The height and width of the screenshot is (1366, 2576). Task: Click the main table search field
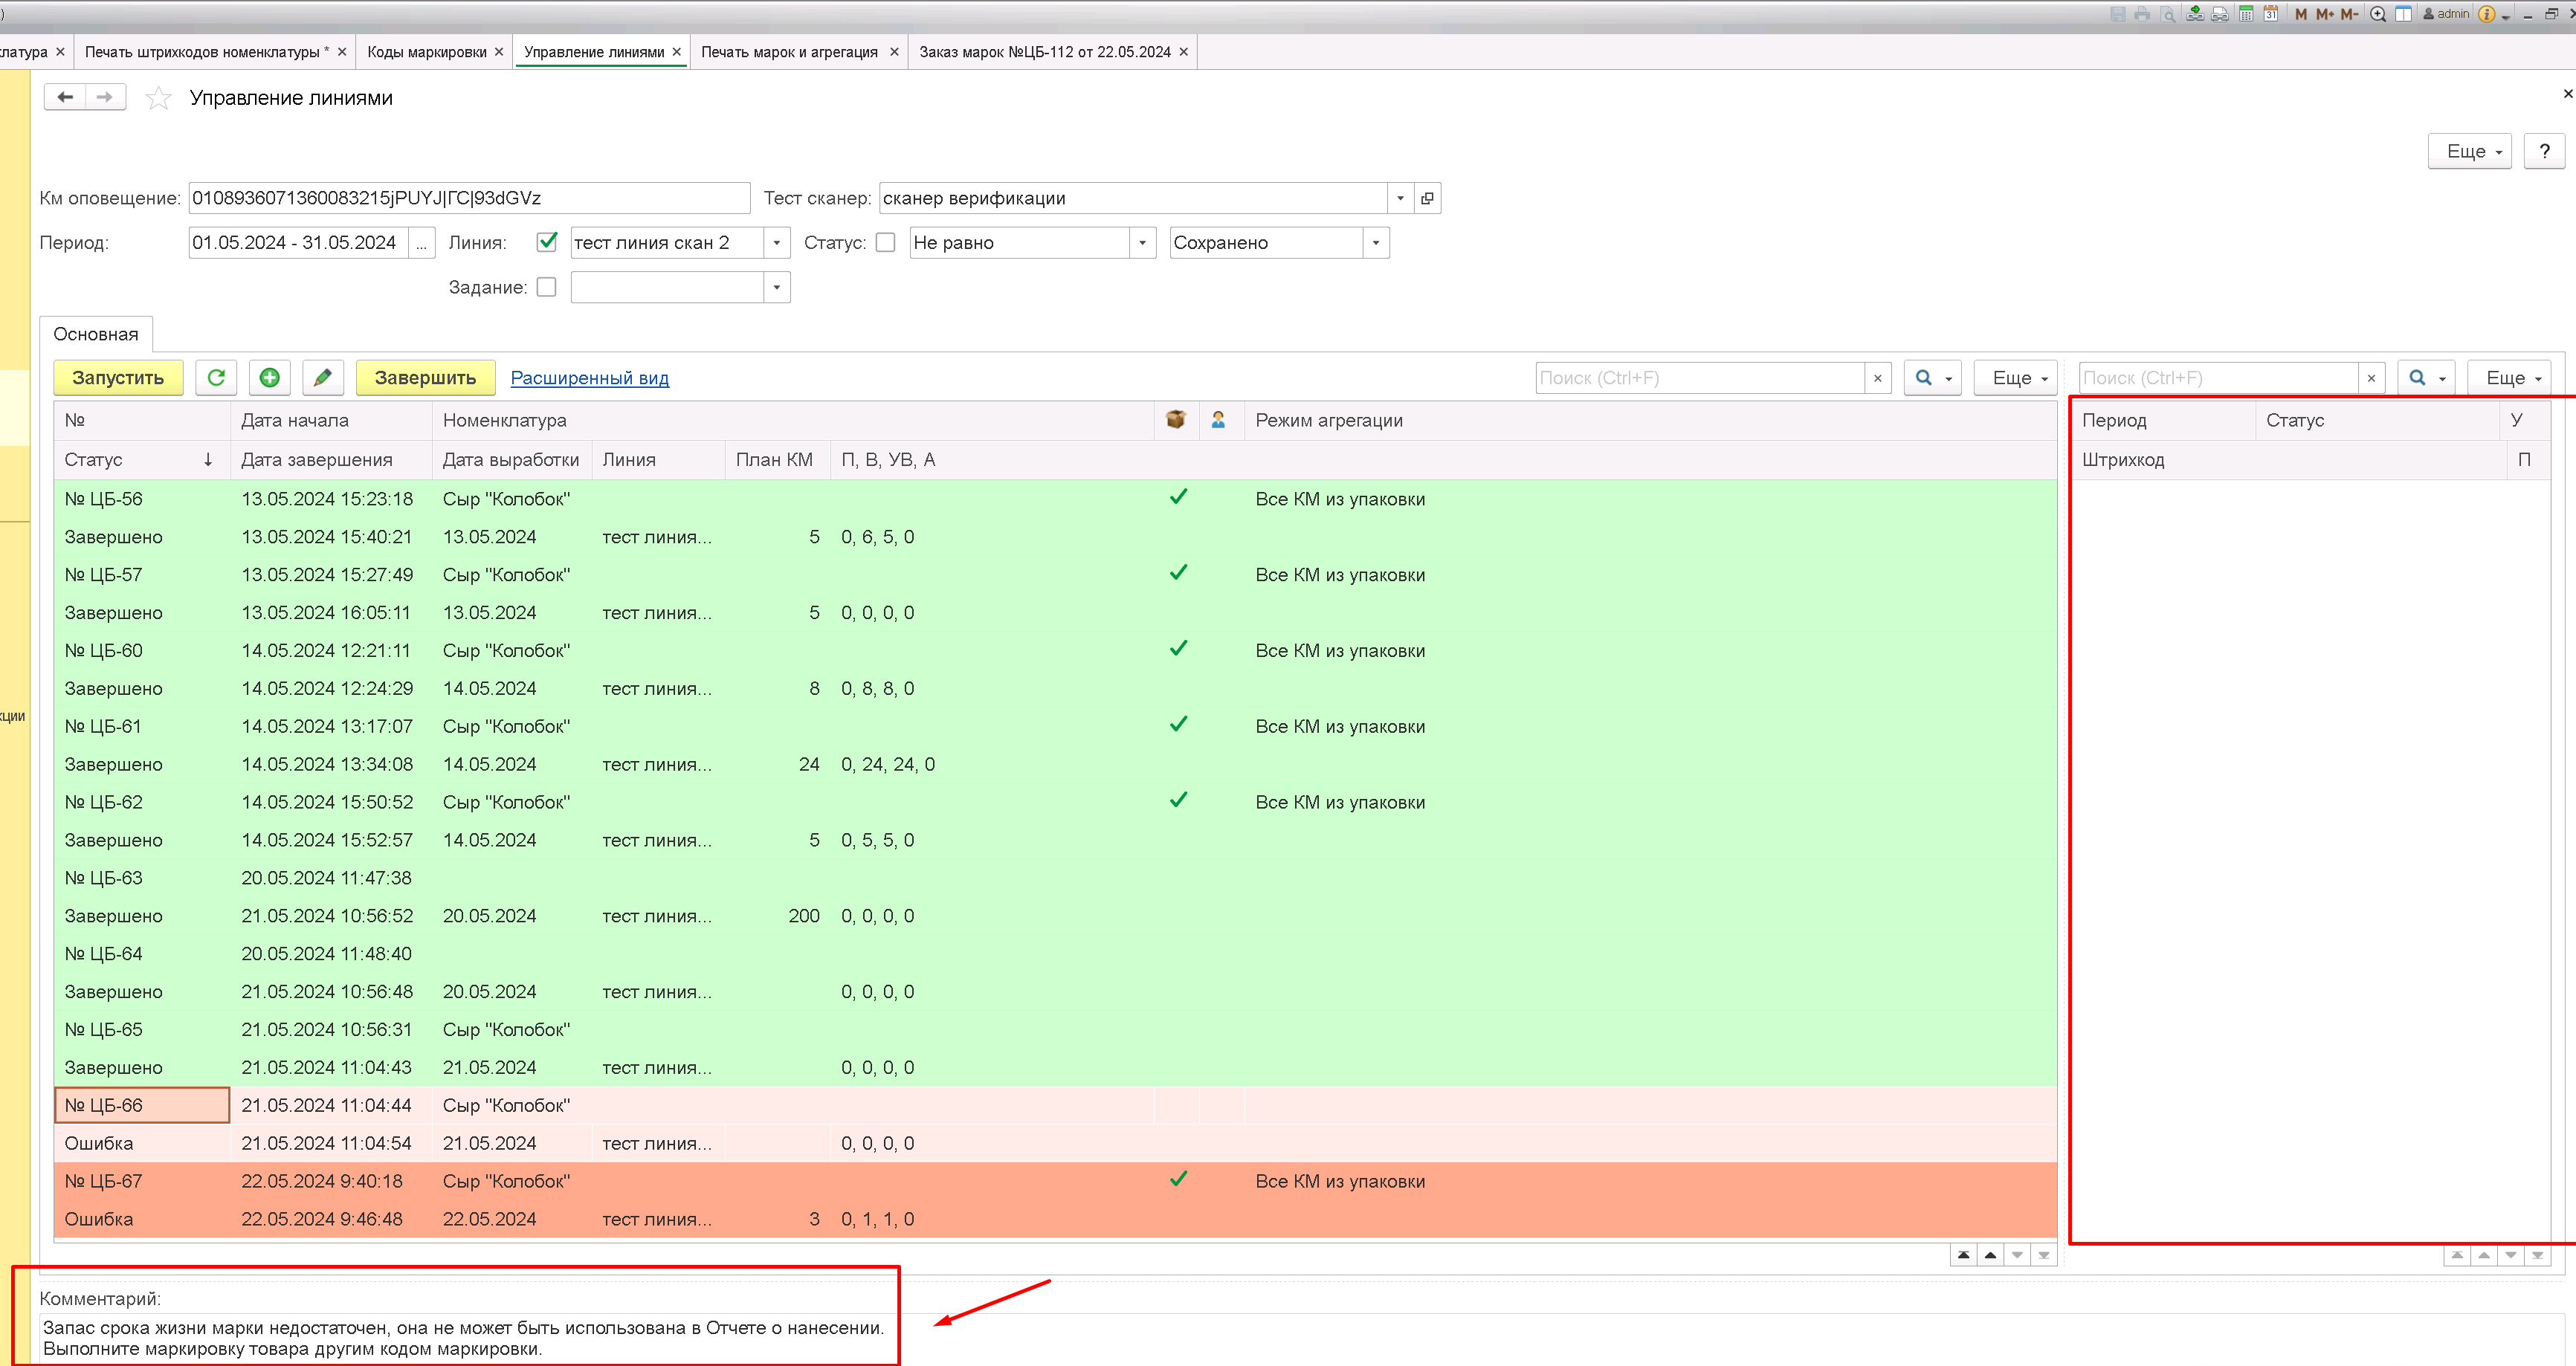click(x=1700, y=378)
